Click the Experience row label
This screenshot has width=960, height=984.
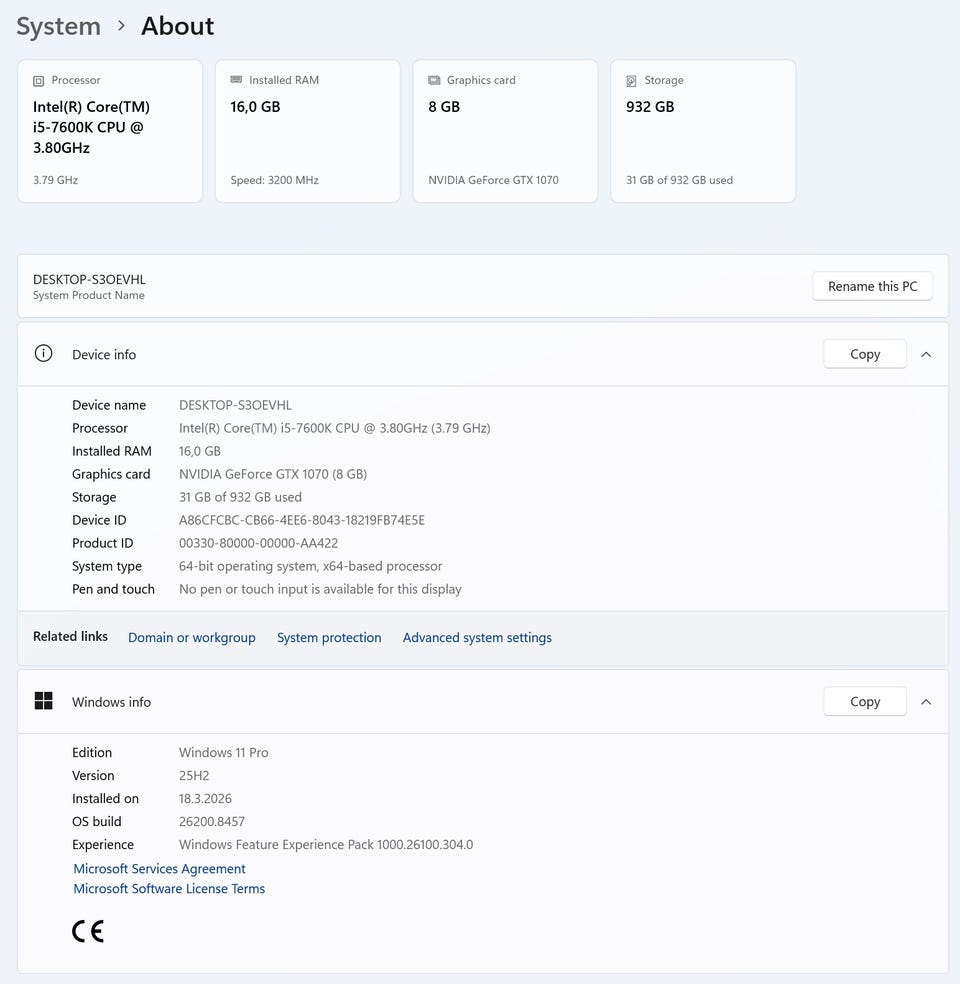pyautogui.click(x=103, y=845)
